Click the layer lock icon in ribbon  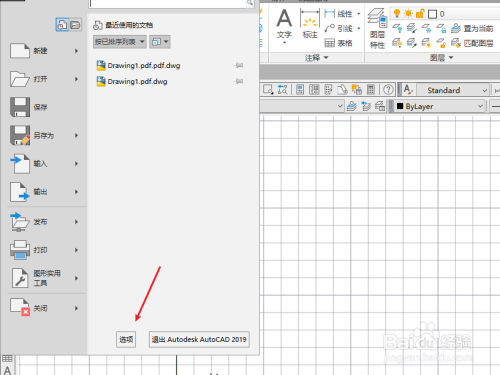[x=441, y=29]
